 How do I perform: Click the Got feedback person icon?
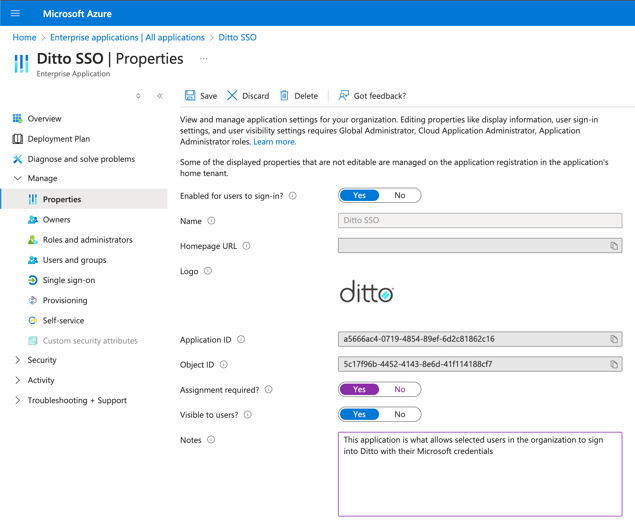coord(343,96)
